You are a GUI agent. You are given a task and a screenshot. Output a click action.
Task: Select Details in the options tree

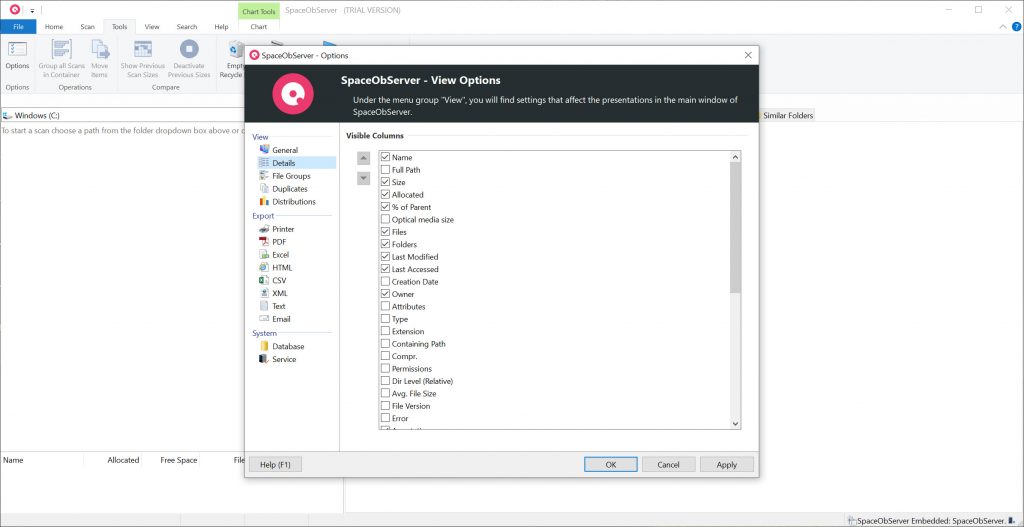pos(283,163)
